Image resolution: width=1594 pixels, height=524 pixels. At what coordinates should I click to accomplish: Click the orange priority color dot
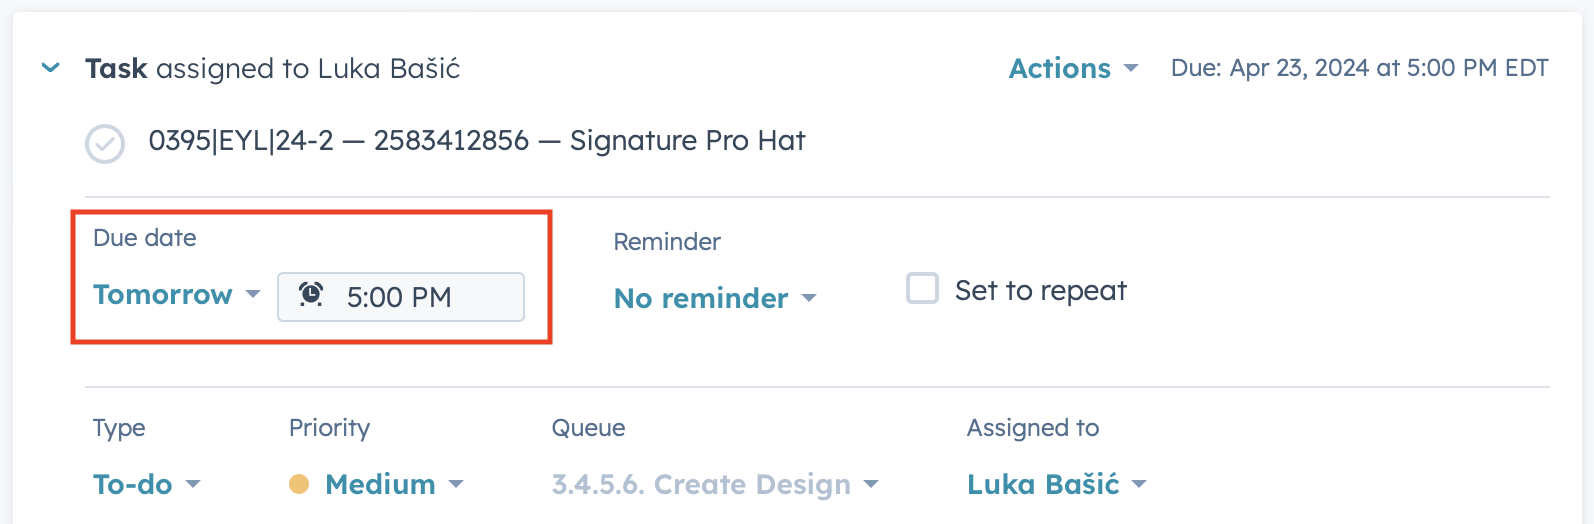click(299, 485)
